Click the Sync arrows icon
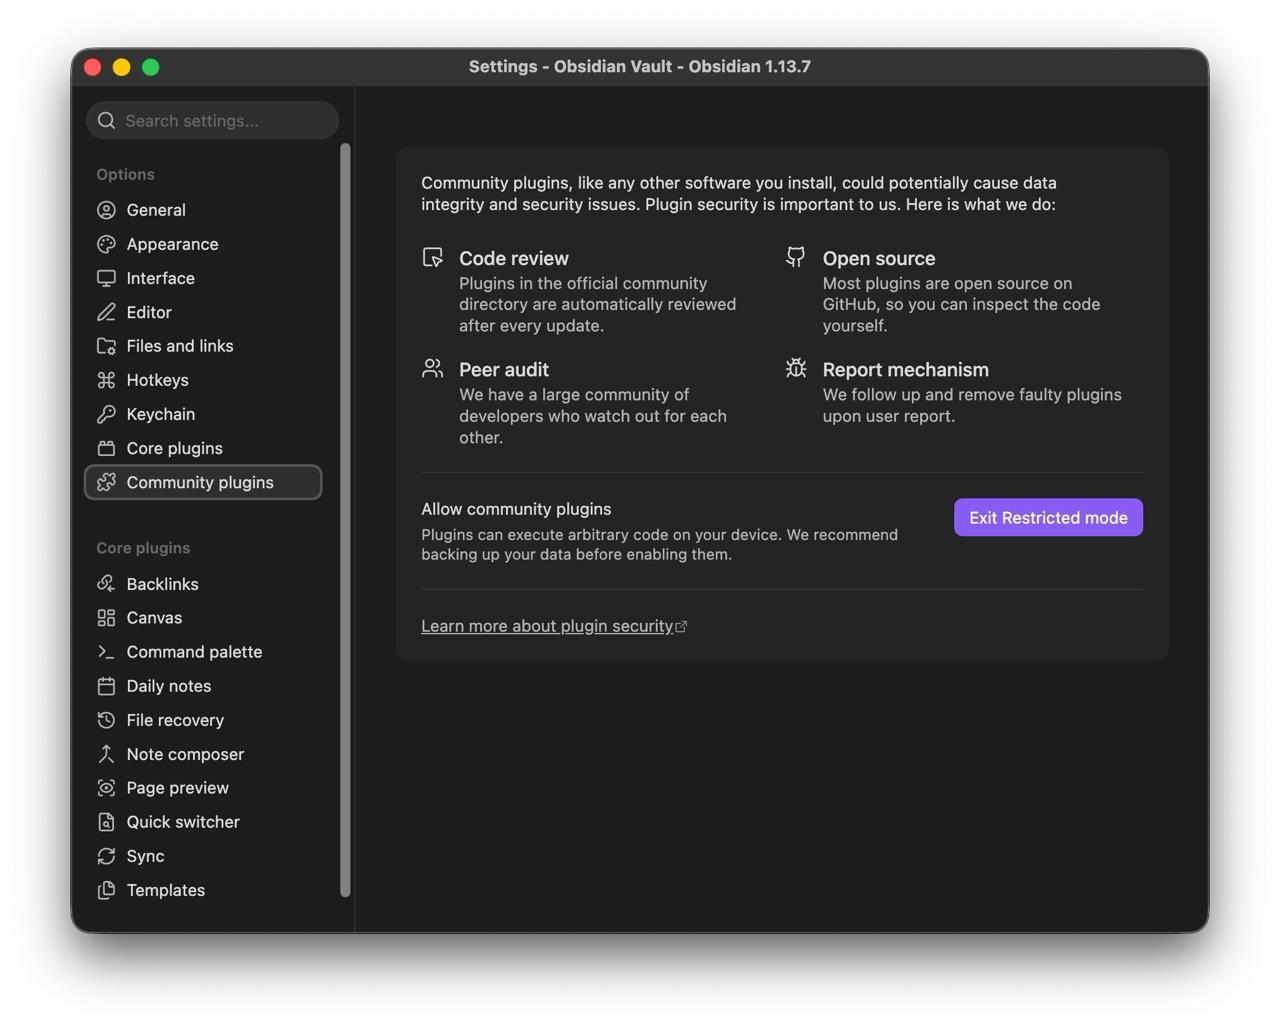Viewport: 1280px width, 1027px height. [106, 856]
